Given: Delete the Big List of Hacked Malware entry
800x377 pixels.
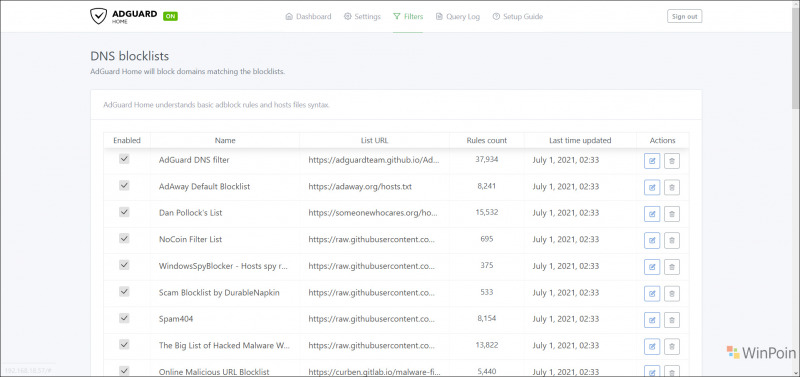Looking at the screenshot, I should (672, 346).
